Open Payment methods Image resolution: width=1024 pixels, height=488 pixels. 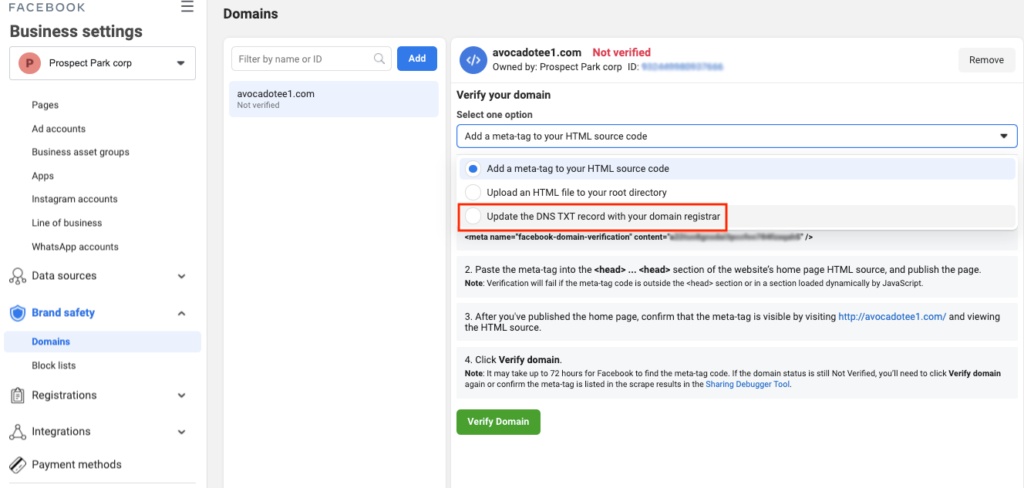[76, 464]
